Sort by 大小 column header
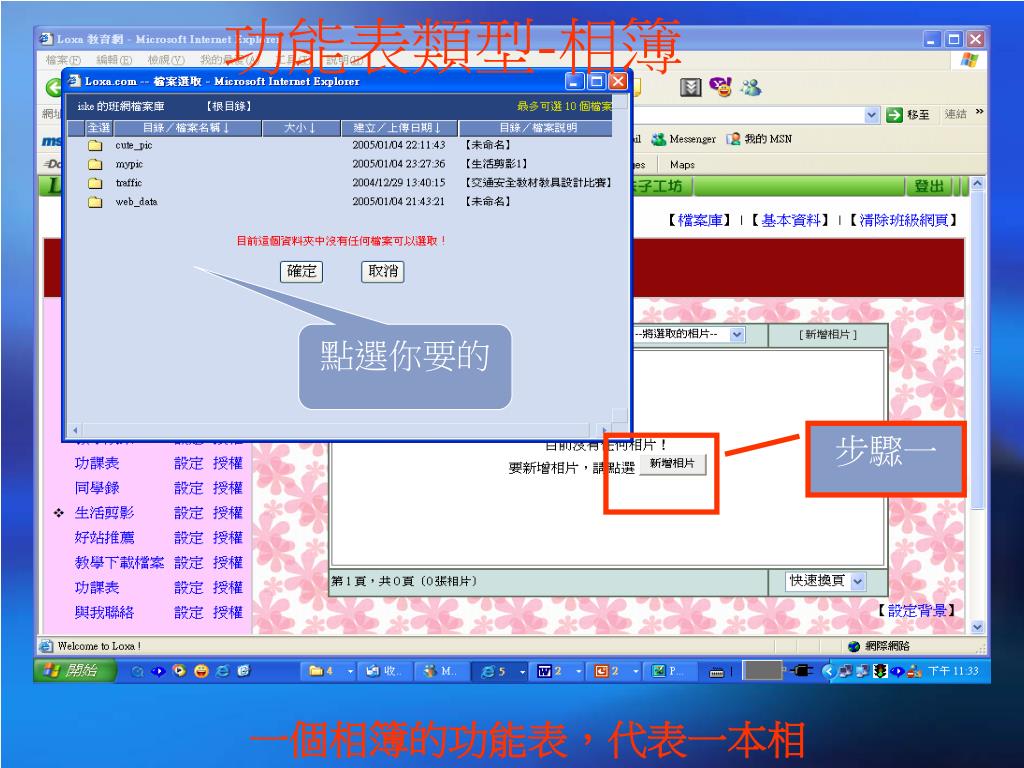Viewport: 1024px width, 768px height. click(x=300, y=127)
